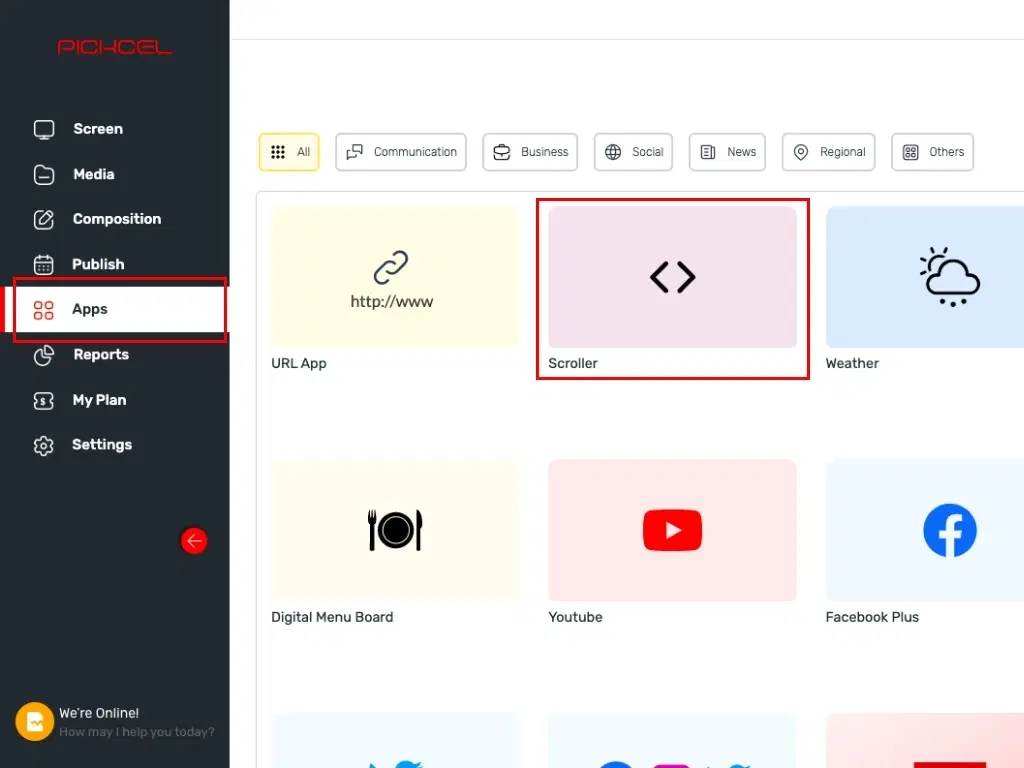Click the My Plan icon
The image size is (1024, 768).
(x=44, y=400)
